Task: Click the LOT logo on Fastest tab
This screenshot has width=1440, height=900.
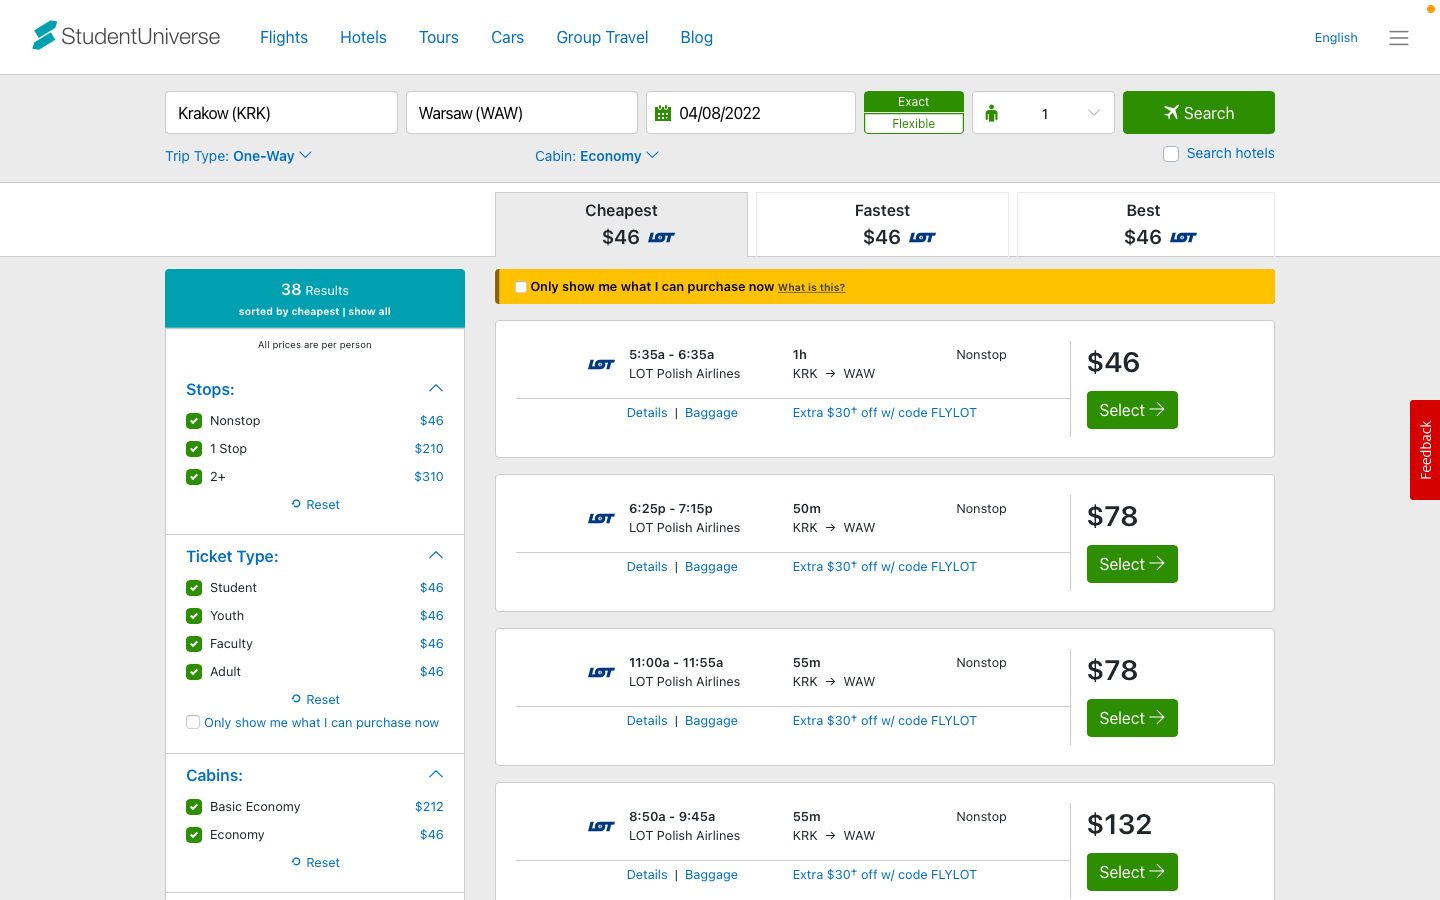Action: pos(923,238)
